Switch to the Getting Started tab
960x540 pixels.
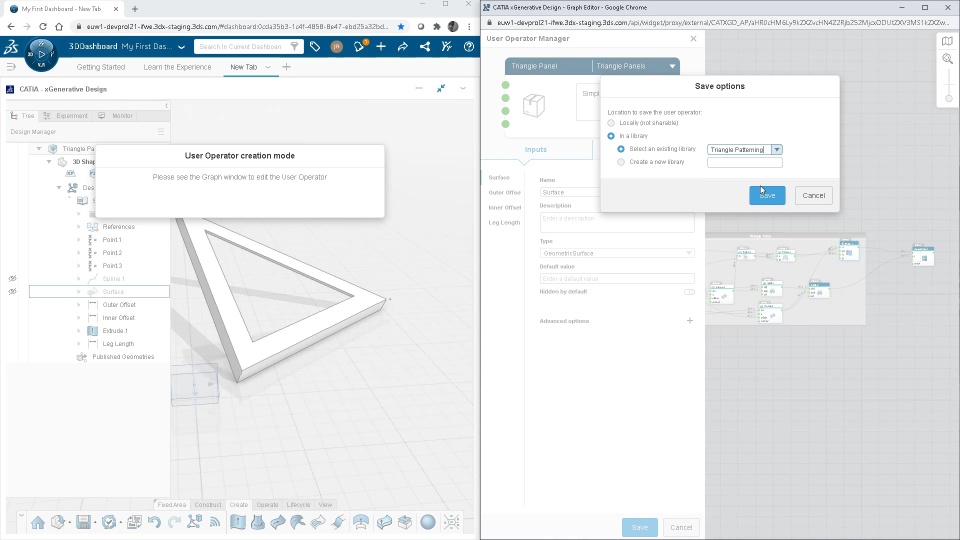(x=101, y=67)
